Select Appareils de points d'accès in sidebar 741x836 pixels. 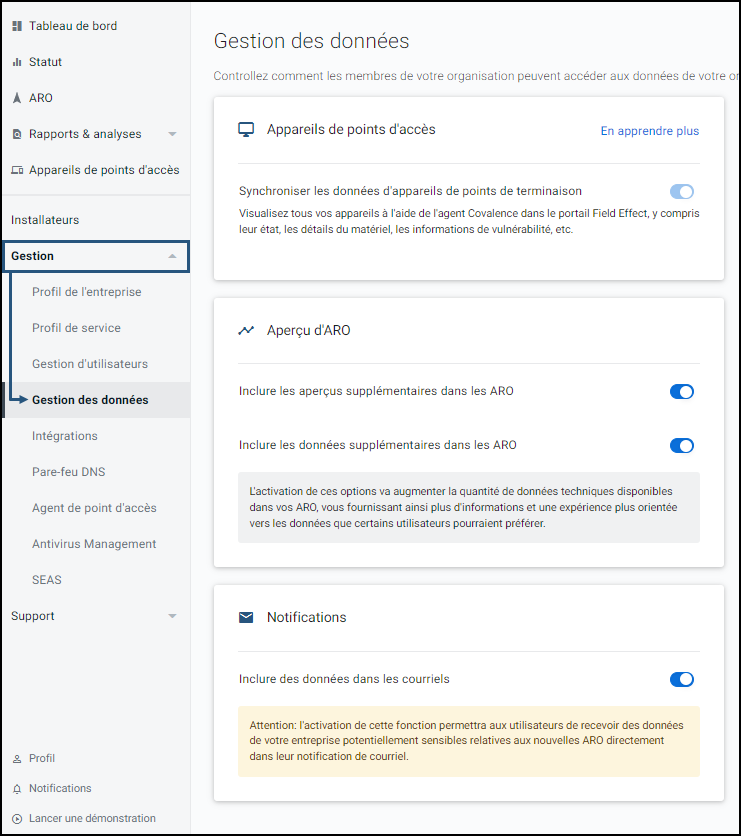tap(104, 170)
